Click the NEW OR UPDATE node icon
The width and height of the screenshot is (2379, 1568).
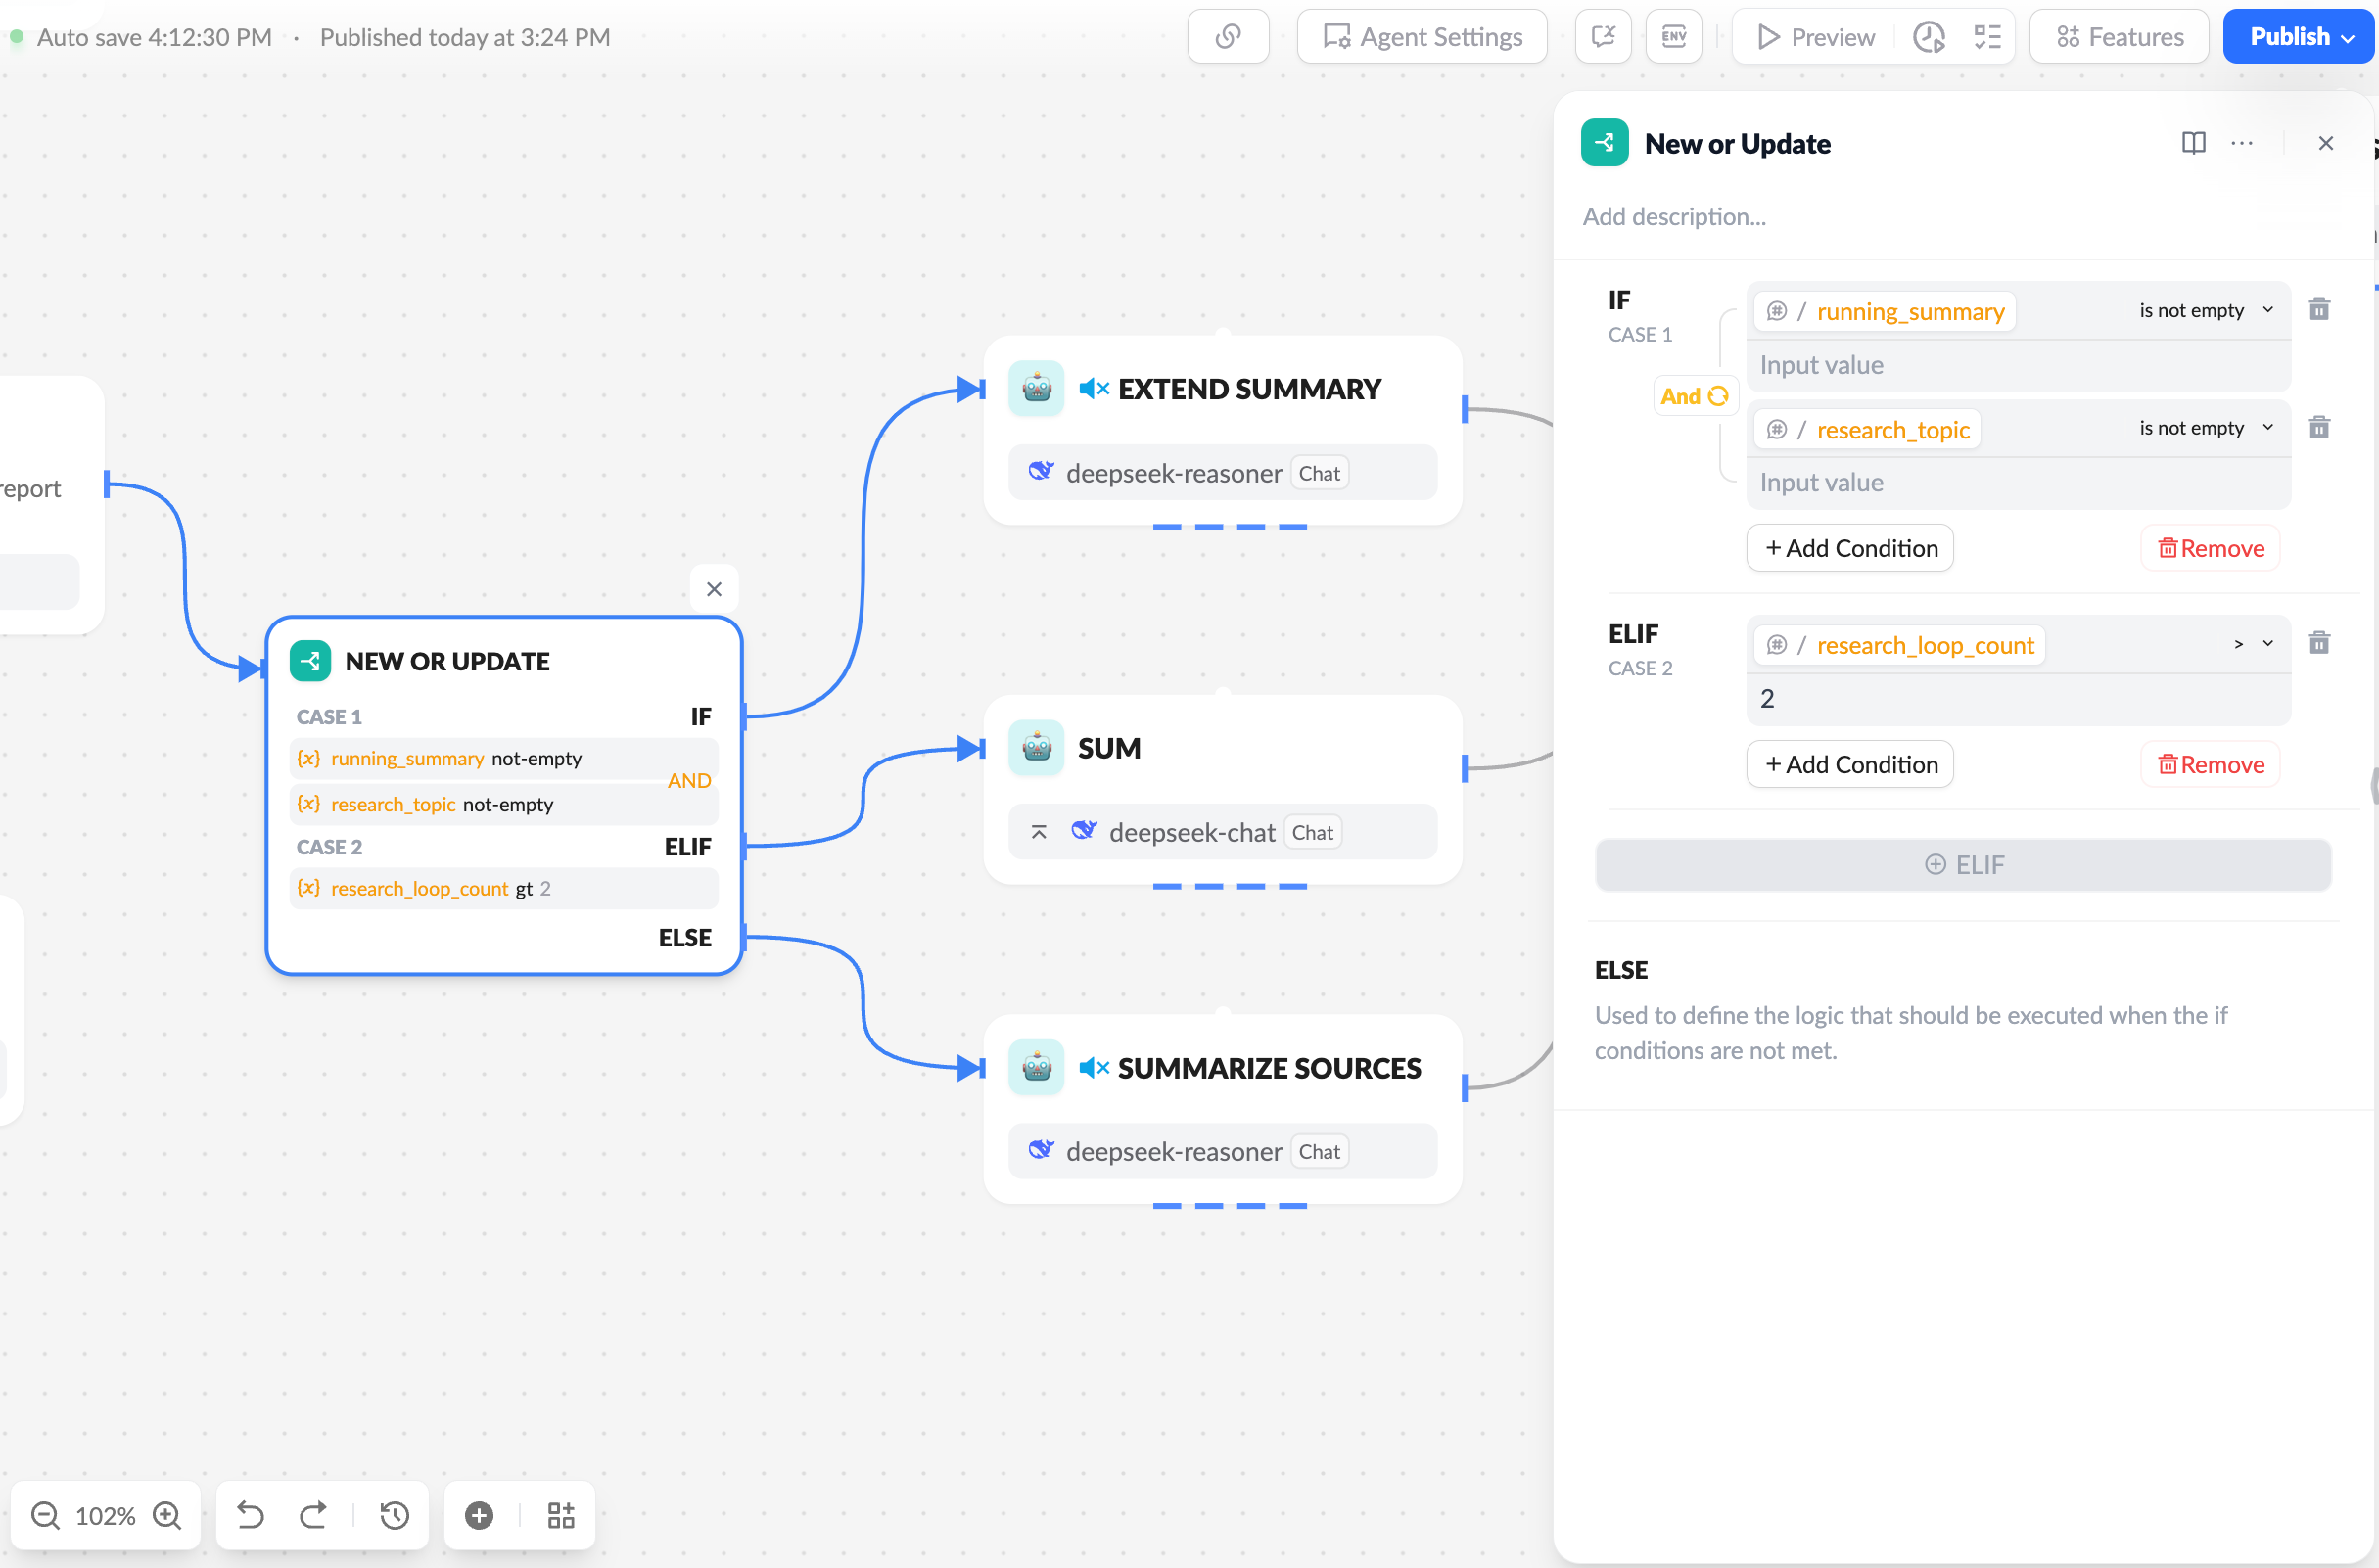pos(311,660)
